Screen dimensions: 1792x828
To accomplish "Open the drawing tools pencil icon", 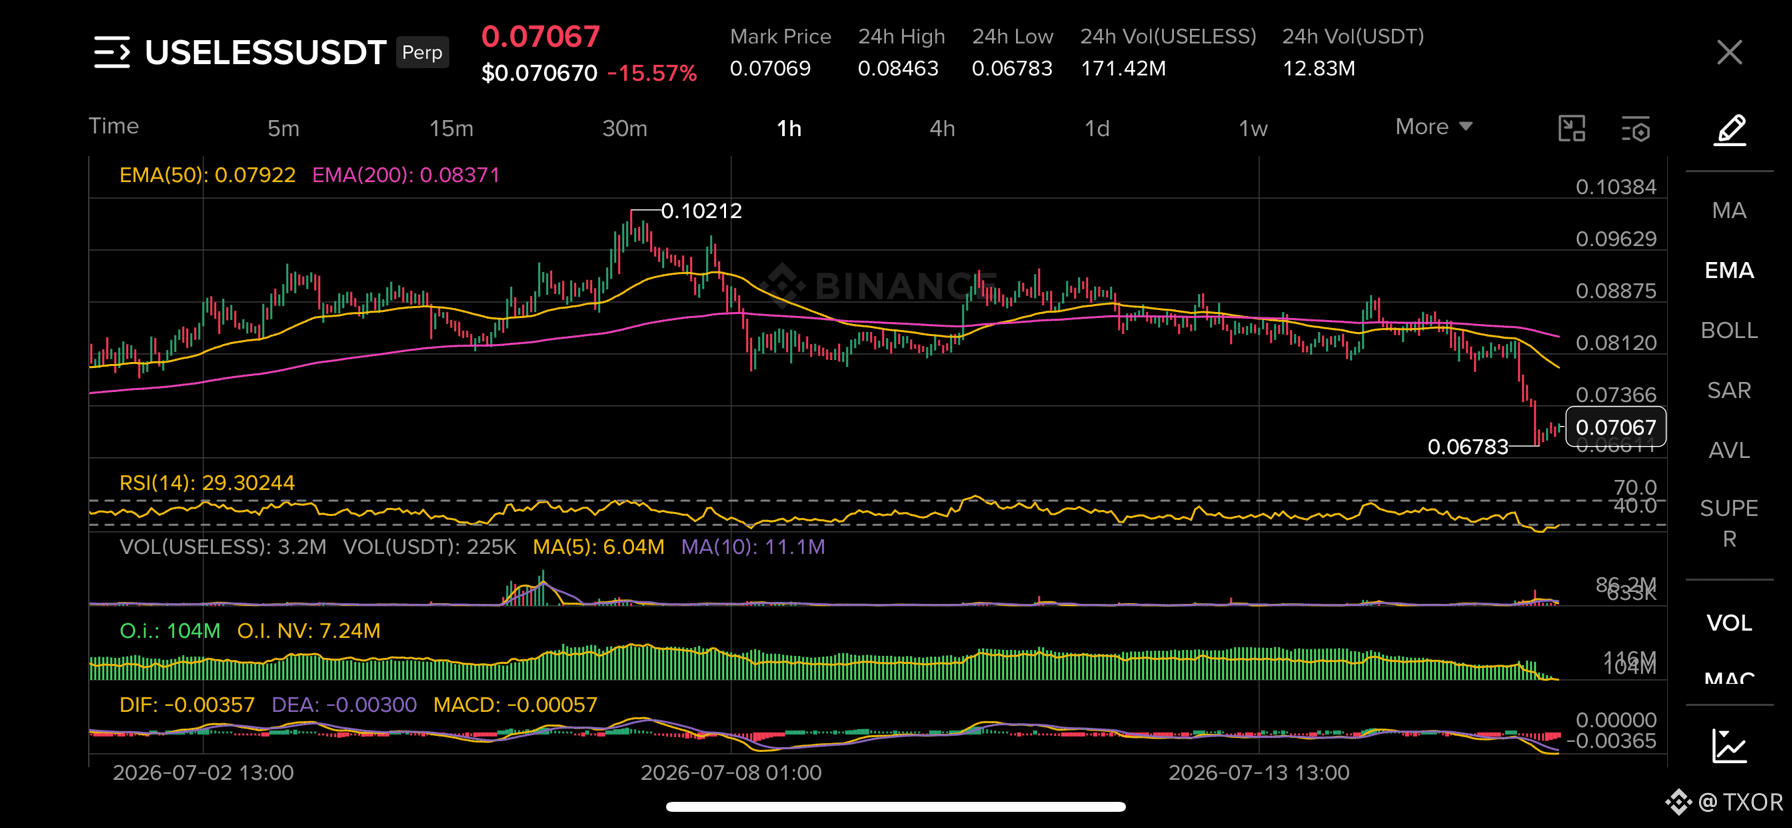I will (x=1730, y=130).
